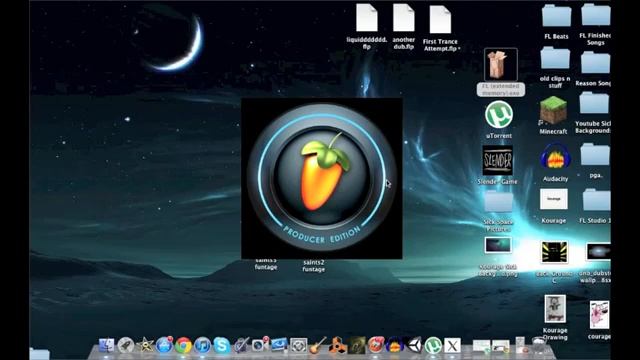The image size is (640, 360).
Task: Select the Youtube Sick Backgrounds folder
Action: point(594,103)
